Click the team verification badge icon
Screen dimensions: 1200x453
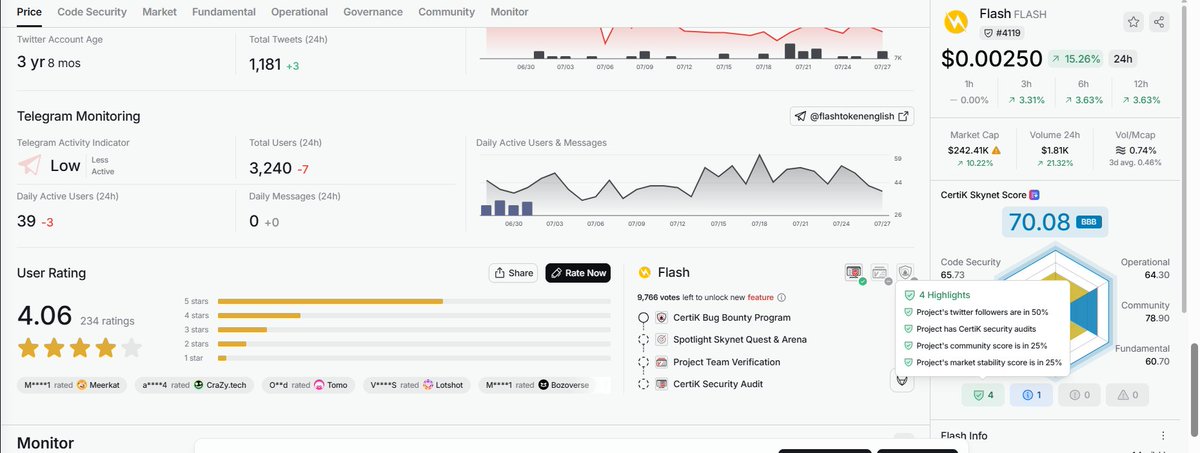click(880, 272)
